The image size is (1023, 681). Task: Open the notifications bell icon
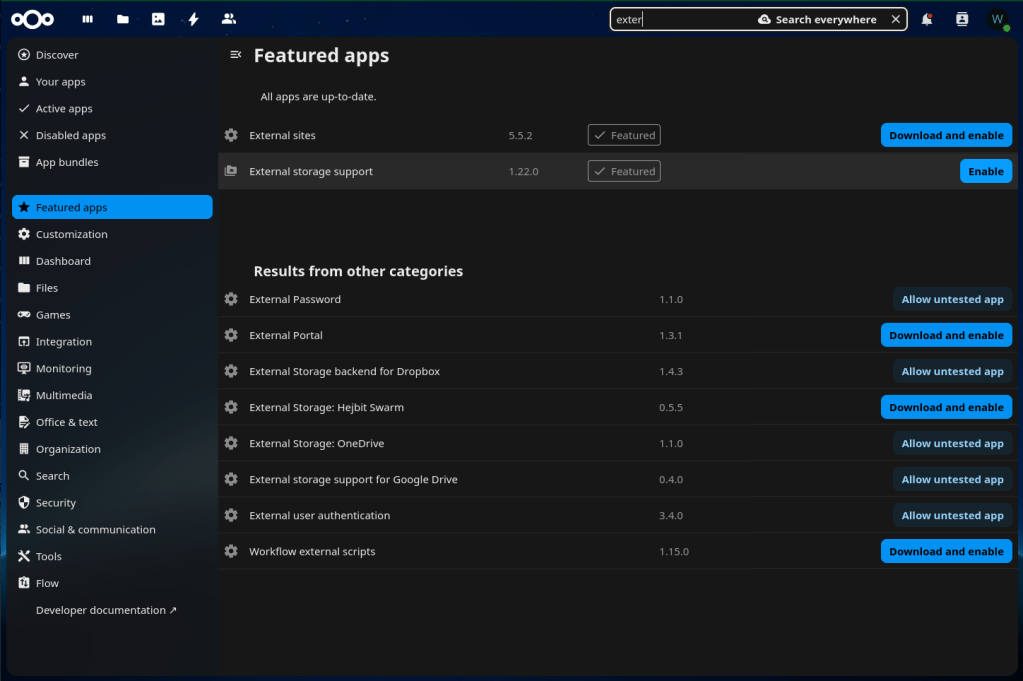tap(927, 19)
